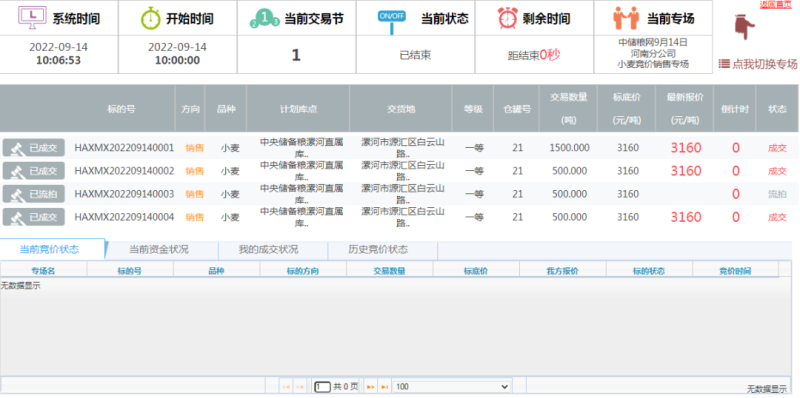The width and height of the screenshot is (800, 398).
Task: Click the system time monitor icon
Action: 33,18
